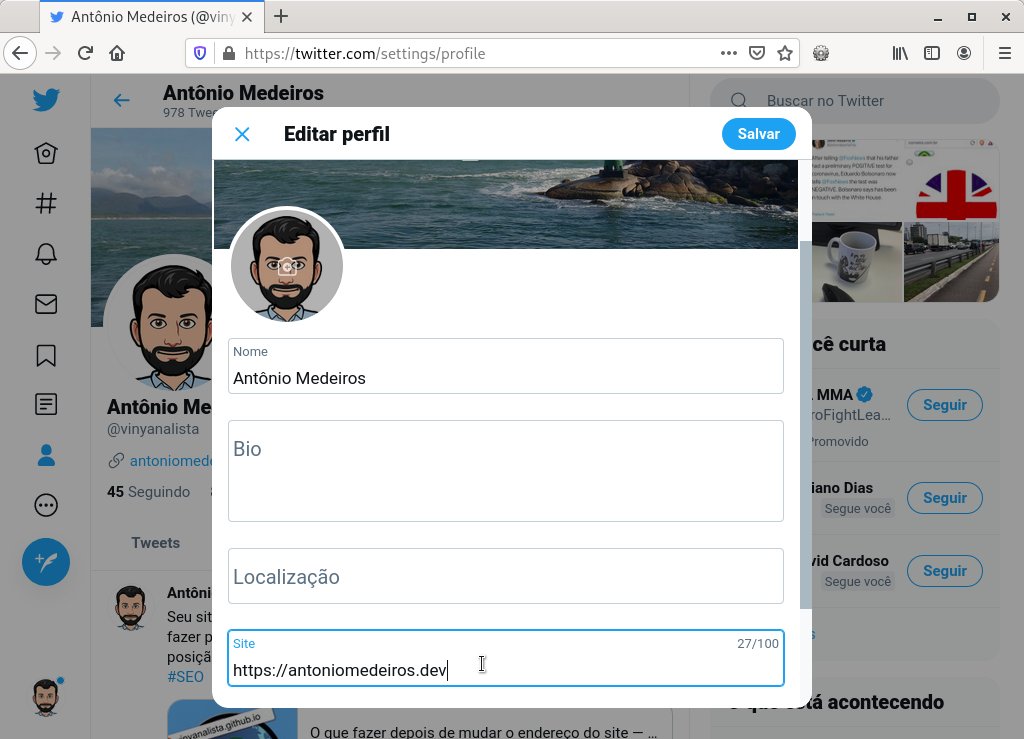Viewport: 1024px width, 739px height.
Task: Click the Twitter bird logo in sidebar
Action: (46, 100)
